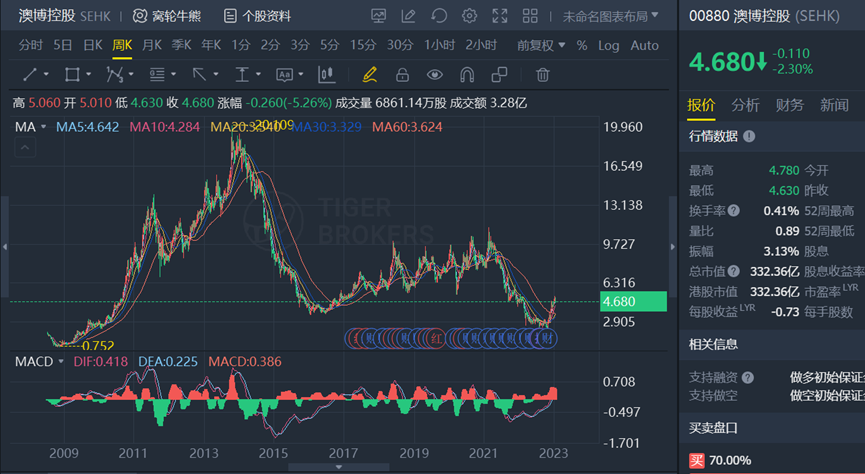Toggle the yellow drawing pencil mode
This screenshot has width=865, height=474.
(370, 74)
